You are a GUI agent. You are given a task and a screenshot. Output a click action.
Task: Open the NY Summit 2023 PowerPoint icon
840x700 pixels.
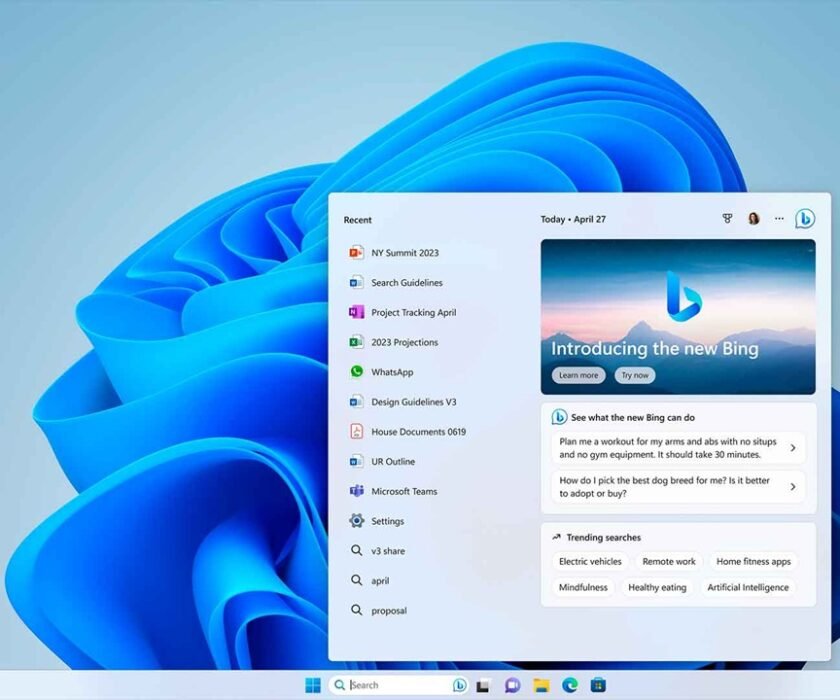point(356,252)
